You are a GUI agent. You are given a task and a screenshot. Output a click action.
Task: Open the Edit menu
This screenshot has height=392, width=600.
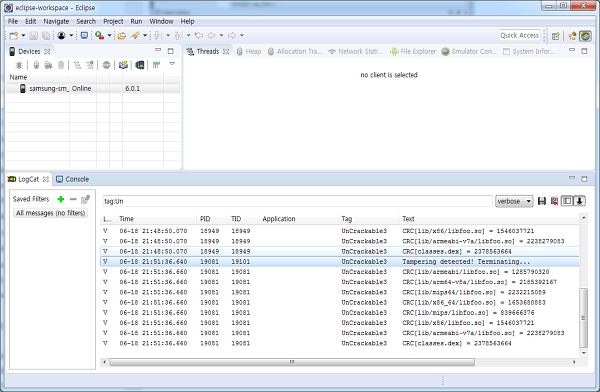click(x=31, y=21)
